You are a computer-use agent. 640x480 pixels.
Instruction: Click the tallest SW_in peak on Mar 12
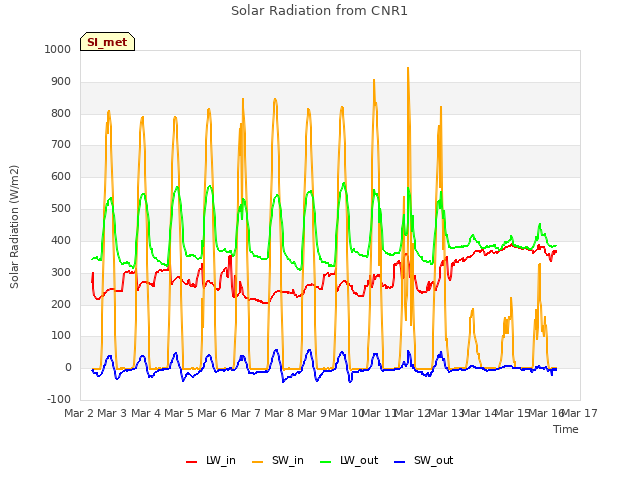pyautogui.click(x=408, y=68)
